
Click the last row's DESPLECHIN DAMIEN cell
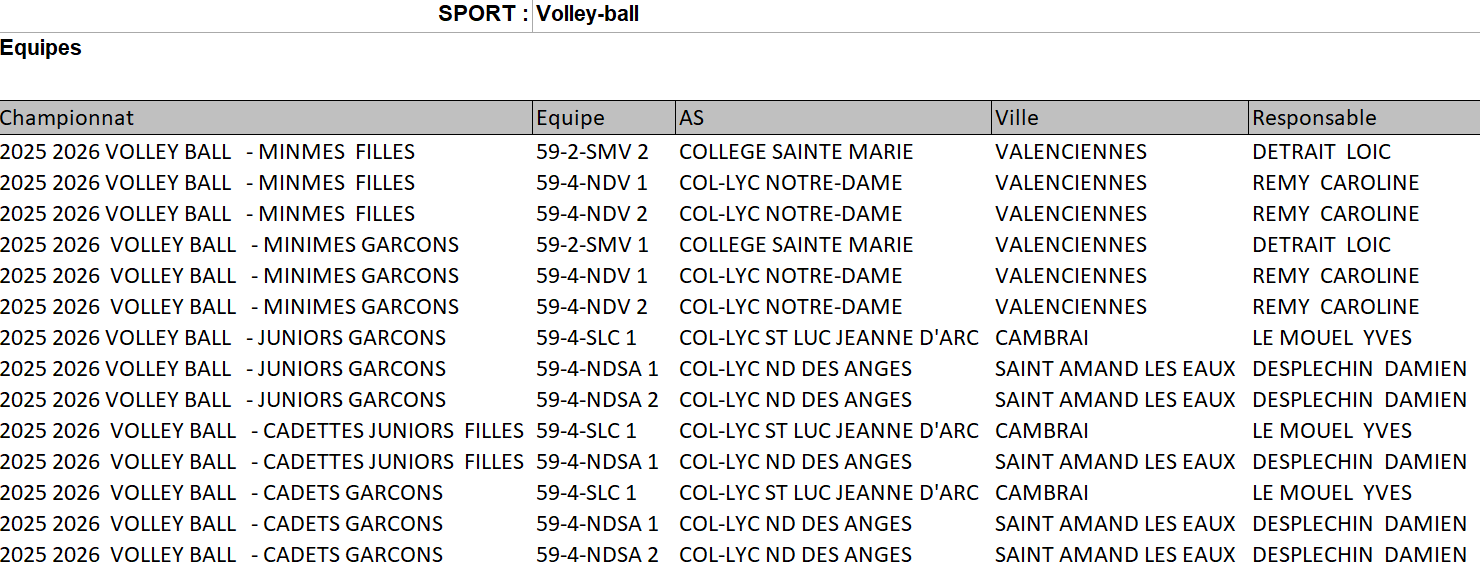pyautogui.click(x=1359, y=555)
